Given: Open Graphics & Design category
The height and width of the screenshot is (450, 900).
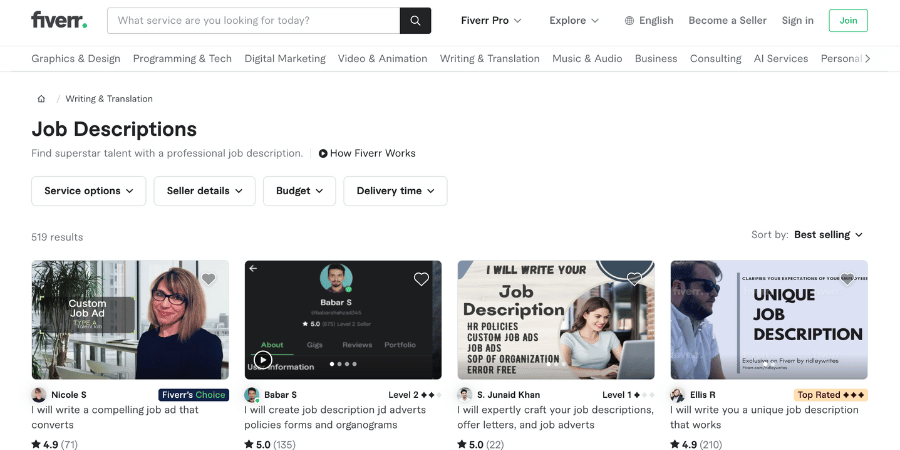Looking at the screenshot, I should click(x=76, y=59).
